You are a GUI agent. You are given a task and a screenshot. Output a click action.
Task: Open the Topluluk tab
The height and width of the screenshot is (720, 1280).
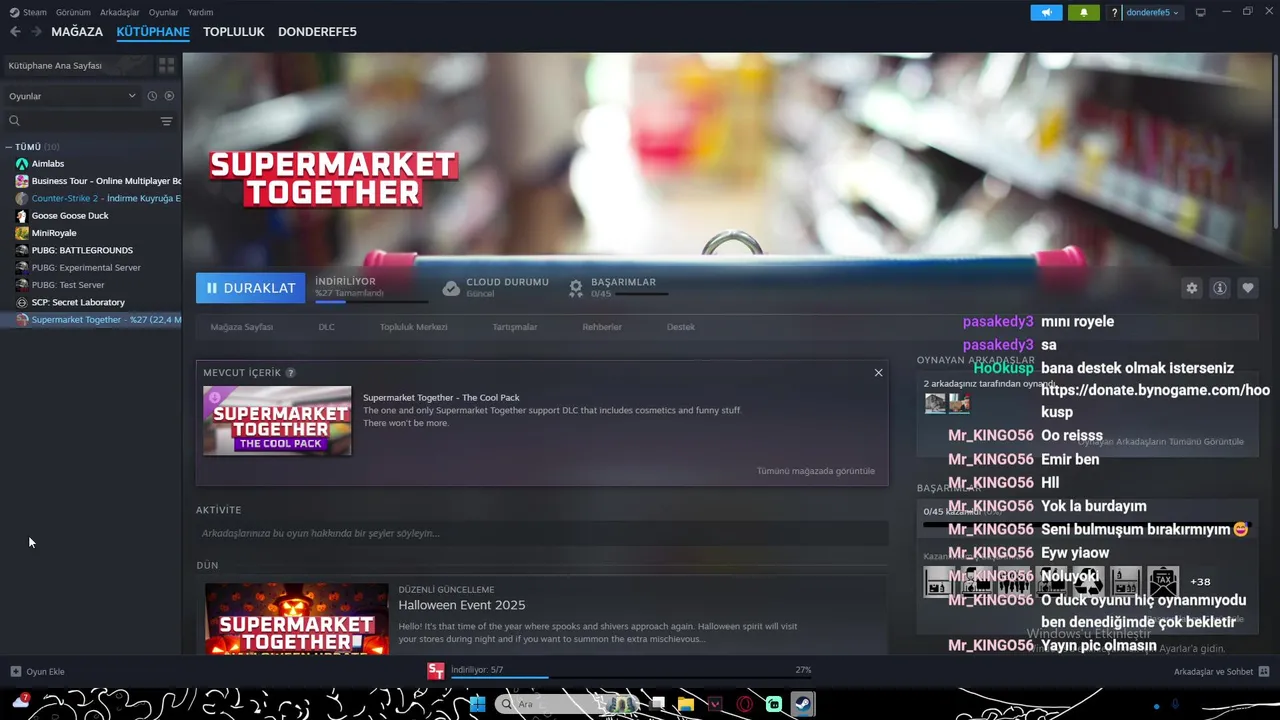coord(233,32)
